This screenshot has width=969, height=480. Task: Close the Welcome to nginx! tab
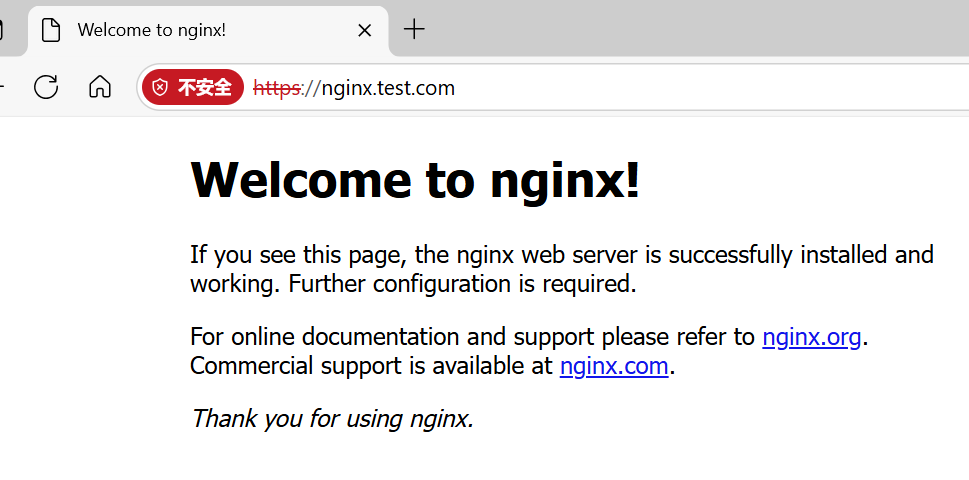pos(365,30)
